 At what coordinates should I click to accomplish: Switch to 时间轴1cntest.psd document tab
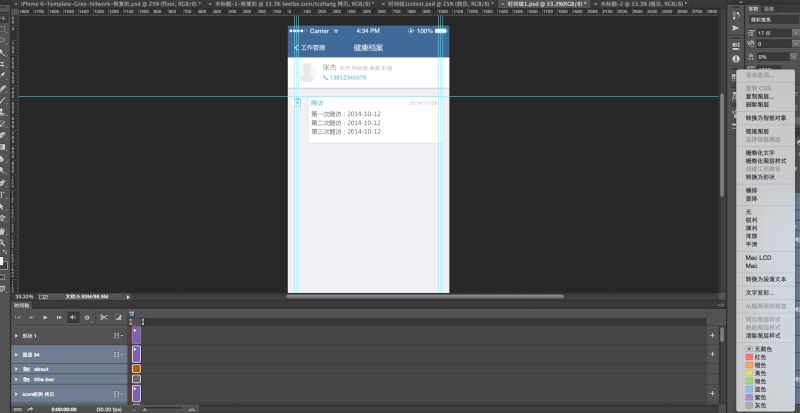440,3
